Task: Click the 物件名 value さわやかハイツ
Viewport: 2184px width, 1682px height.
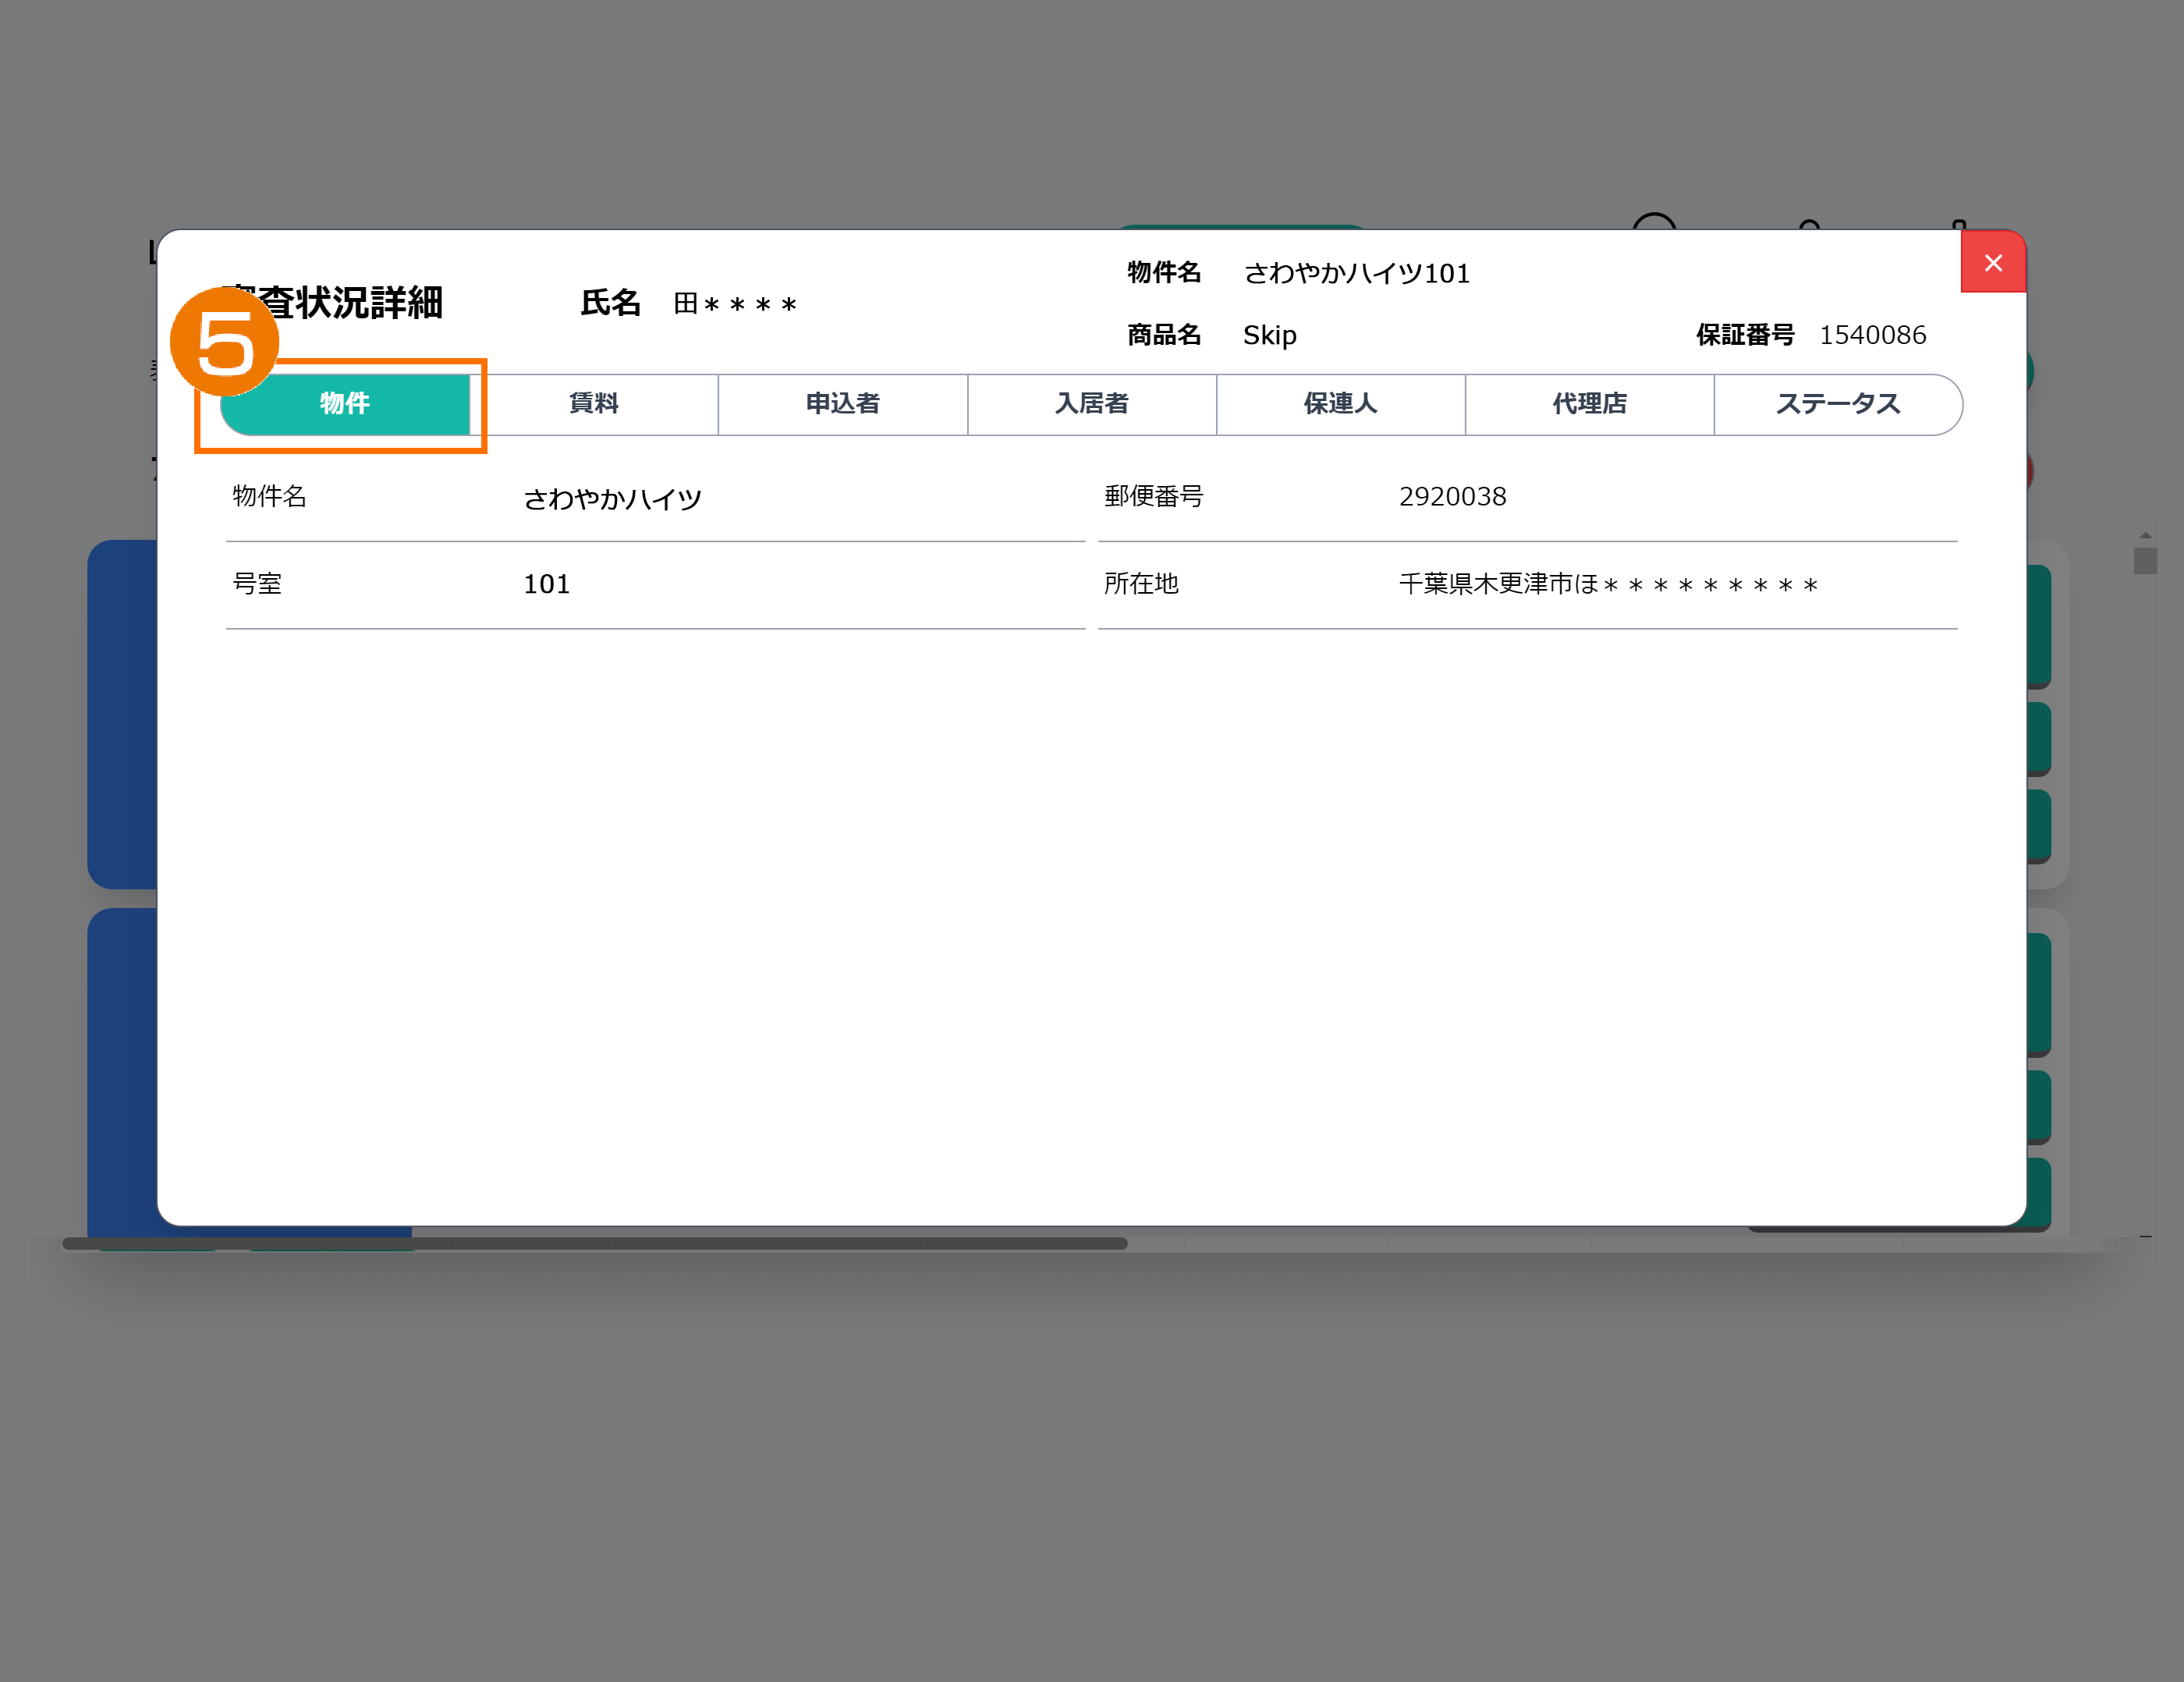Action: (612, 499)
